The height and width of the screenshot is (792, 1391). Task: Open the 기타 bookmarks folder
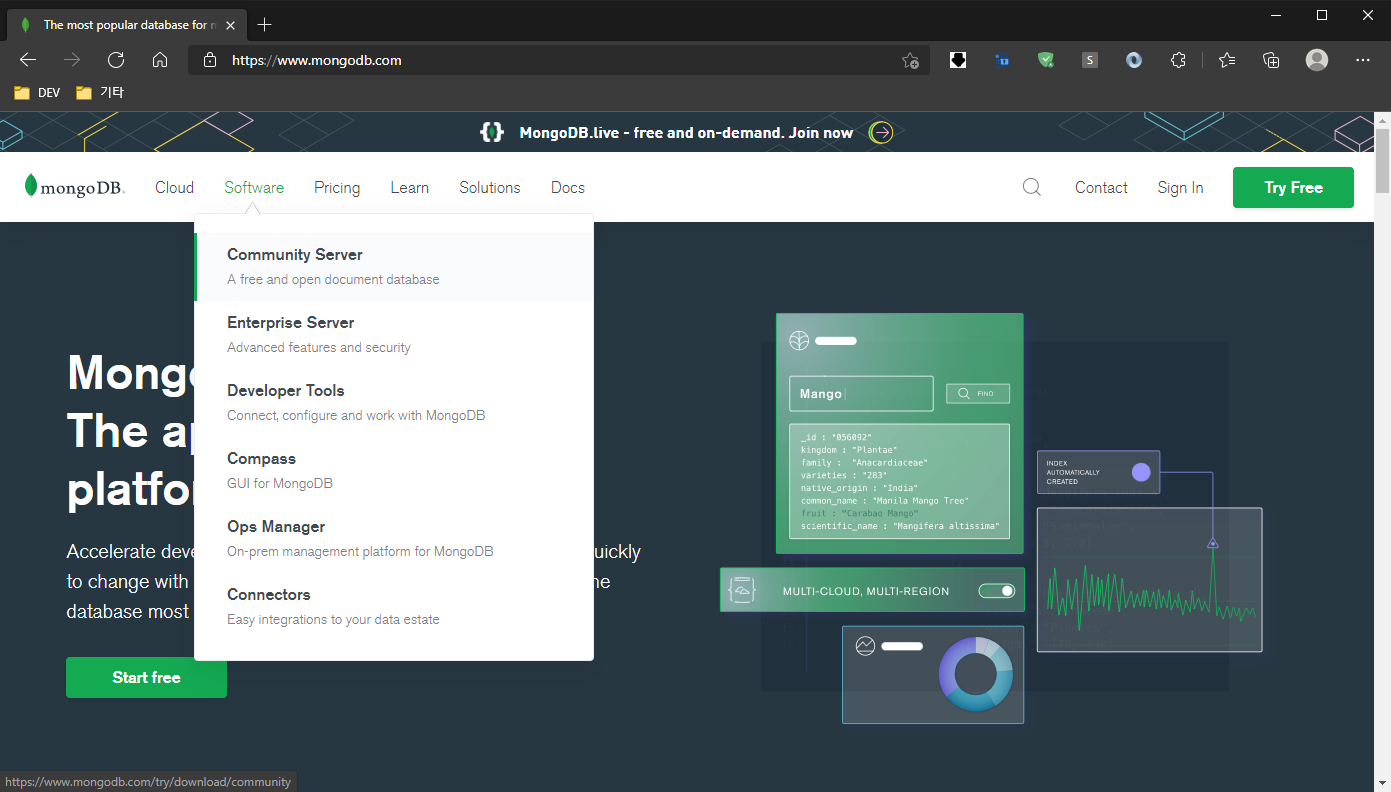click(x=100, y=93)
